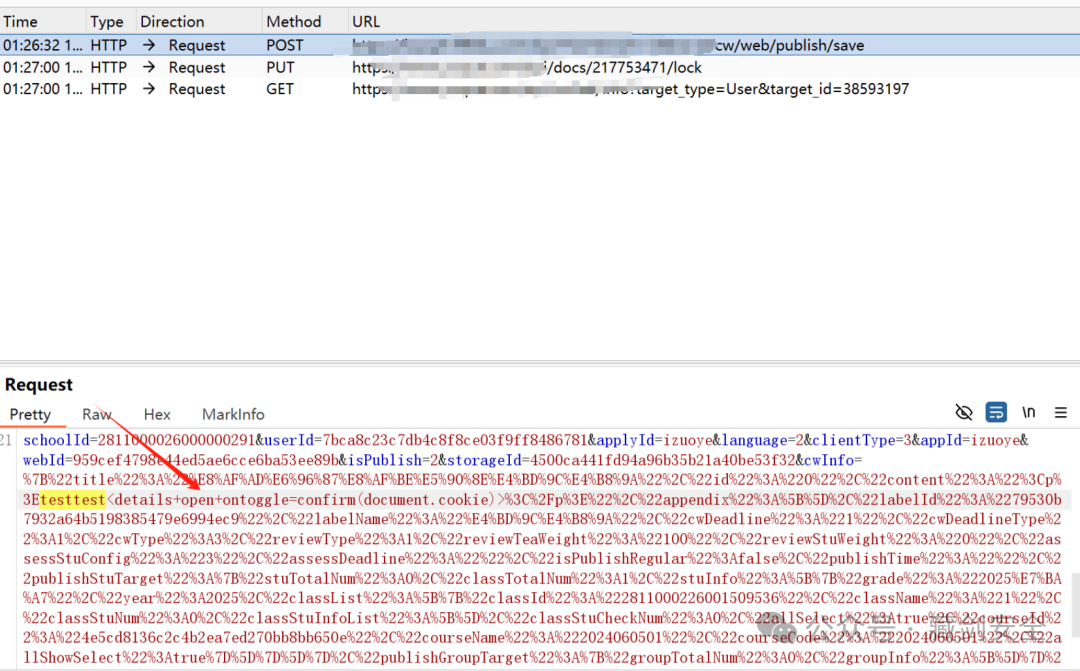The height and width of the screenshot is (671, 1080).
Task: Select the POST request row ending publish/save
Action: click(x=540, y=45)
